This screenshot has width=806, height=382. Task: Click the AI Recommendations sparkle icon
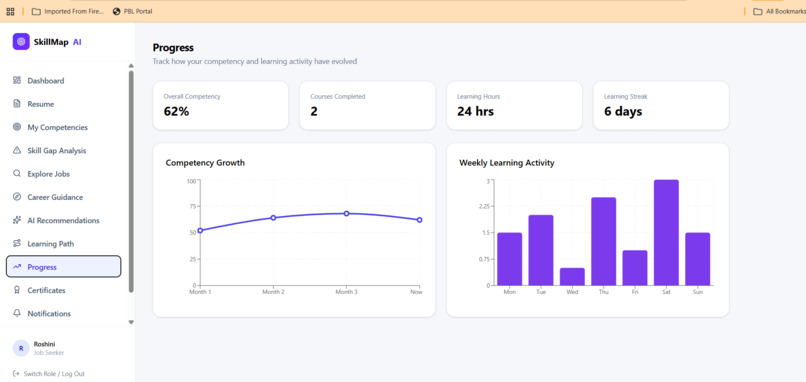[x=17, y=220]
